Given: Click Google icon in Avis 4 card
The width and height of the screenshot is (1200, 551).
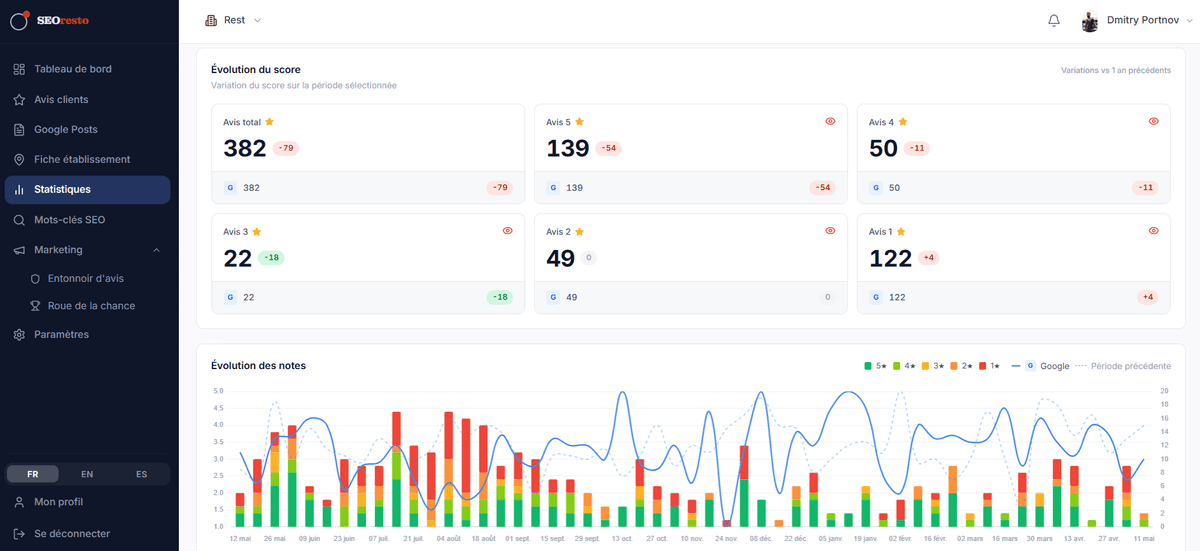Looking at the screenshot, I should click(x=876, y=187).
